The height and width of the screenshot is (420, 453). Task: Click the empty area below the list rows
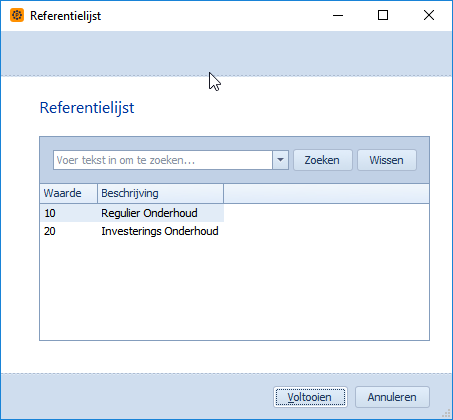(234, 290)
